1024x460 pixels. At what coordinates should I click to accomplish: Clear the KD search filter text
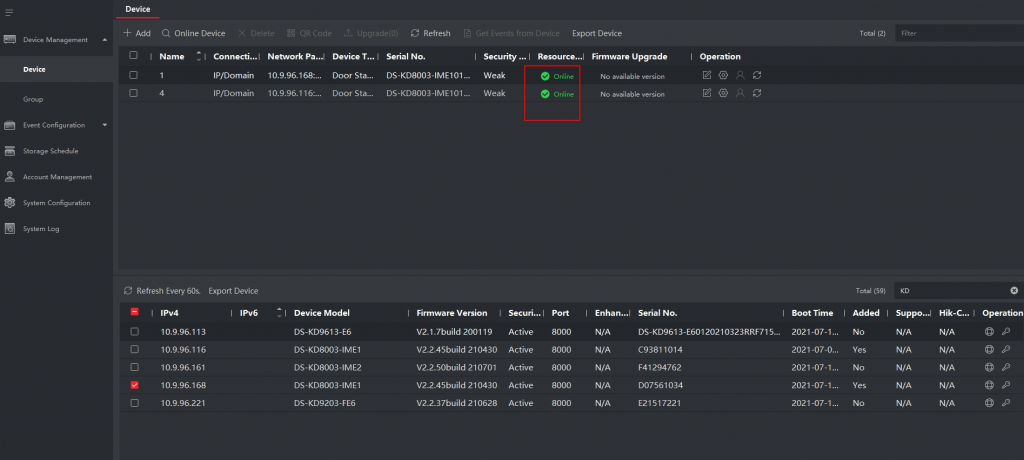click(1013, 290)
